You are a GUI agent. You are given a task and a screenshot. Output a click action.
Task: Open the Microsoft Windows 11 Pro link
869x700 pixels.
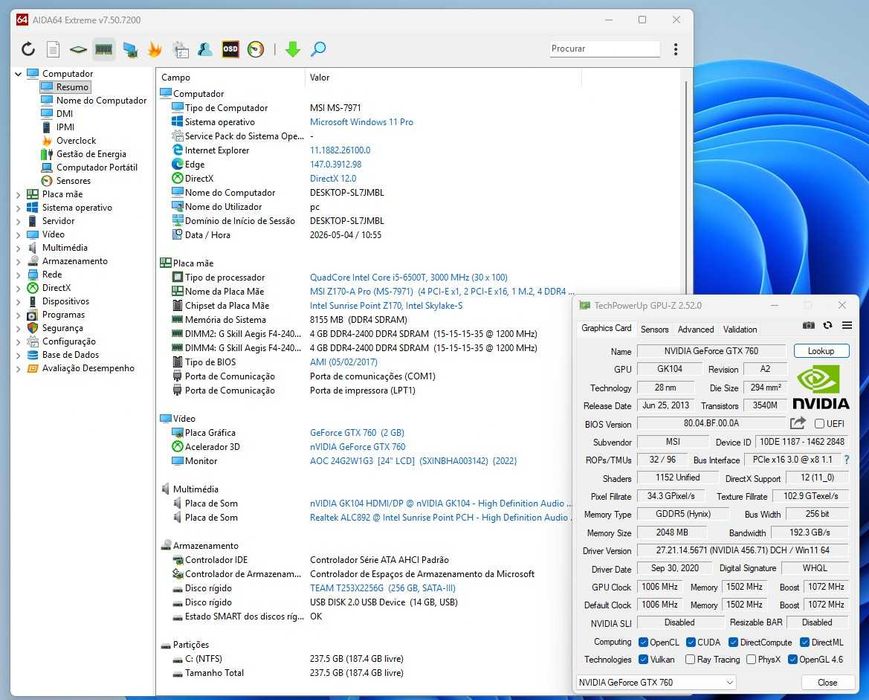click(361, 122)
